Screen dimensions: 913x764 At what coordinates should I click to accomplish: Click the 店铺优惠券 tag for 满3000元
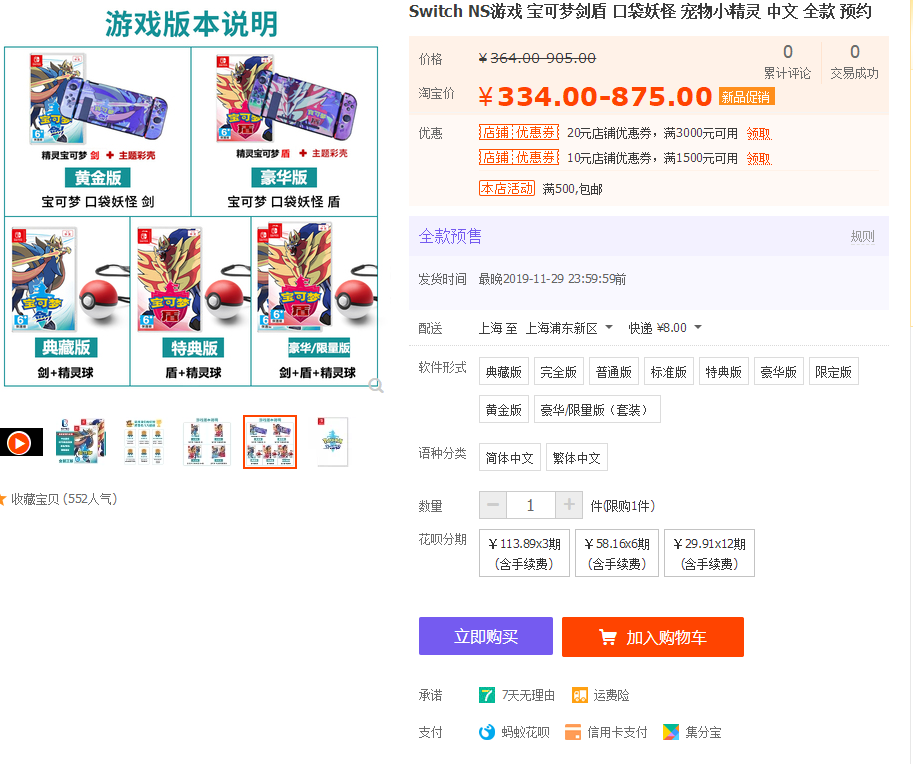519,133
